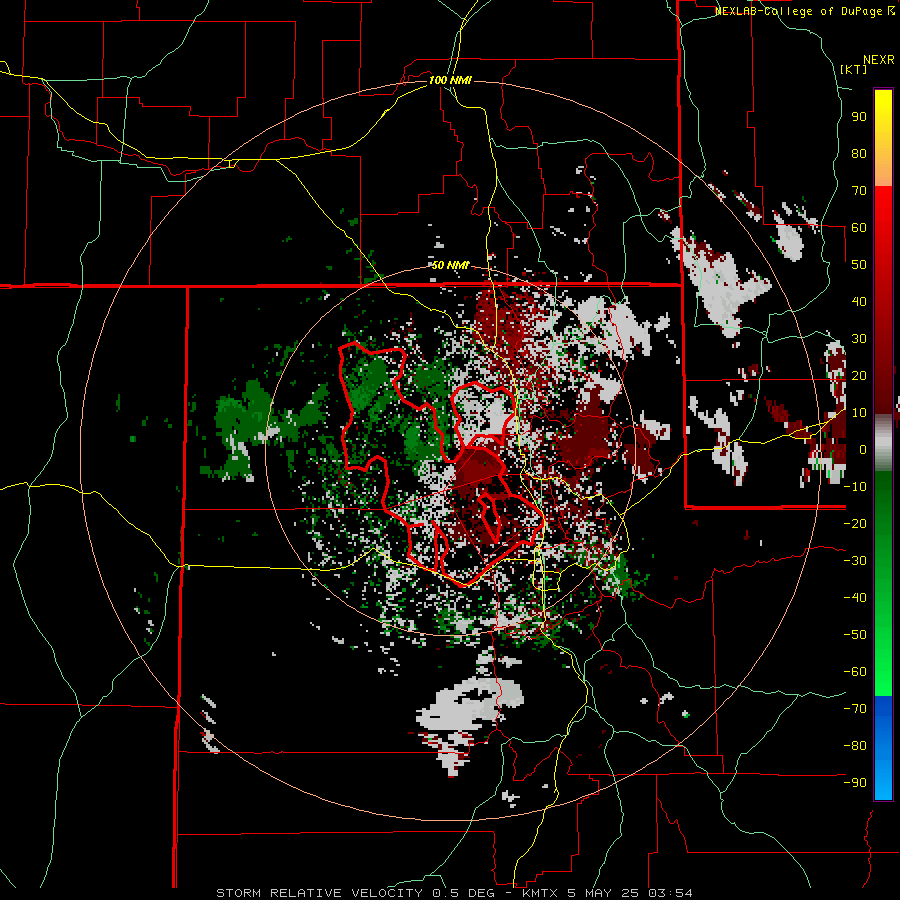Click the 80 value on the velocity scale
This screenshot has height=900, width=900.
pyautogui.click(x=859, y=153)
